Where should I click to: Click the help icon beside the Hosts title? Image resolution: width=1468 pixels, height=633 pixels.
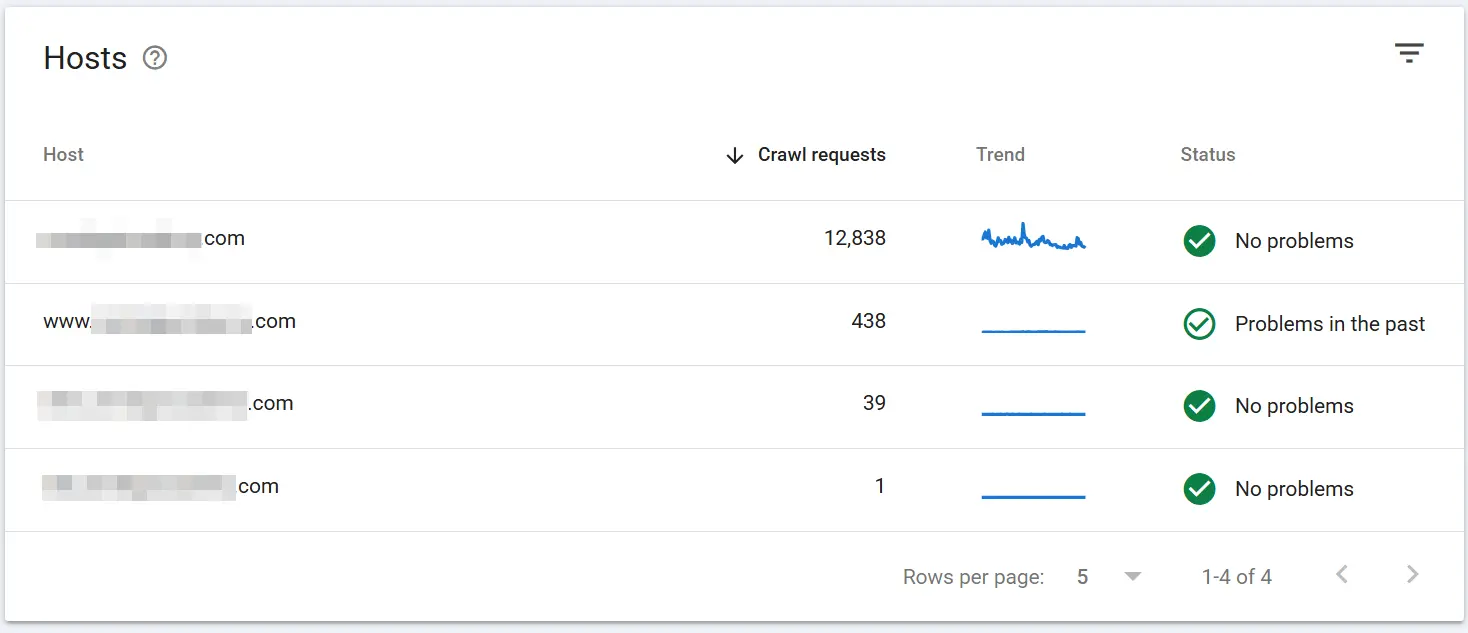click(x=155, y=58)
